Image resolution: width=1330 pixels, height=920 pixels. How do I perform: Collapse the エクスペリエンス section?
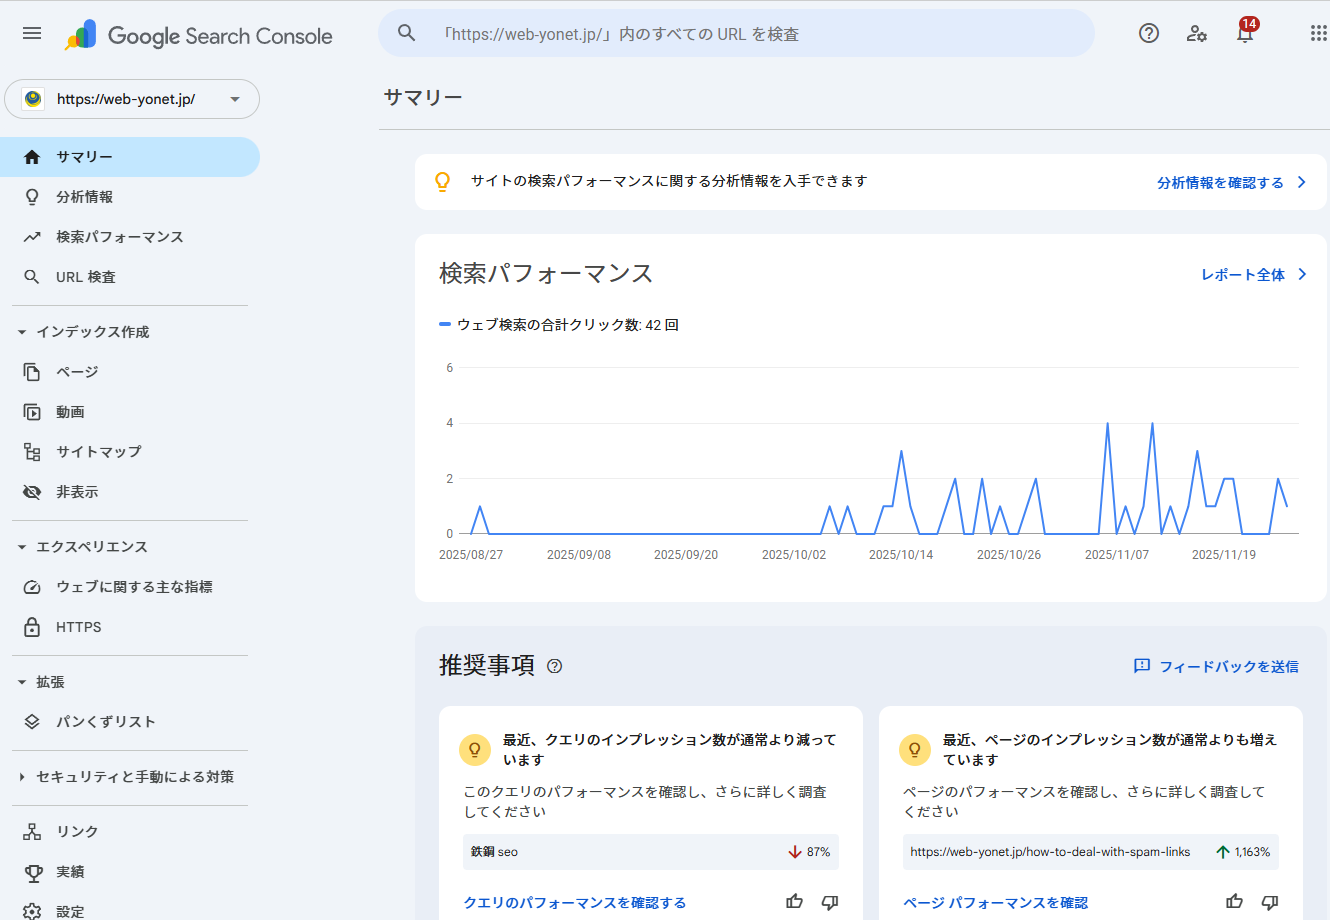[x=22, y=547]
